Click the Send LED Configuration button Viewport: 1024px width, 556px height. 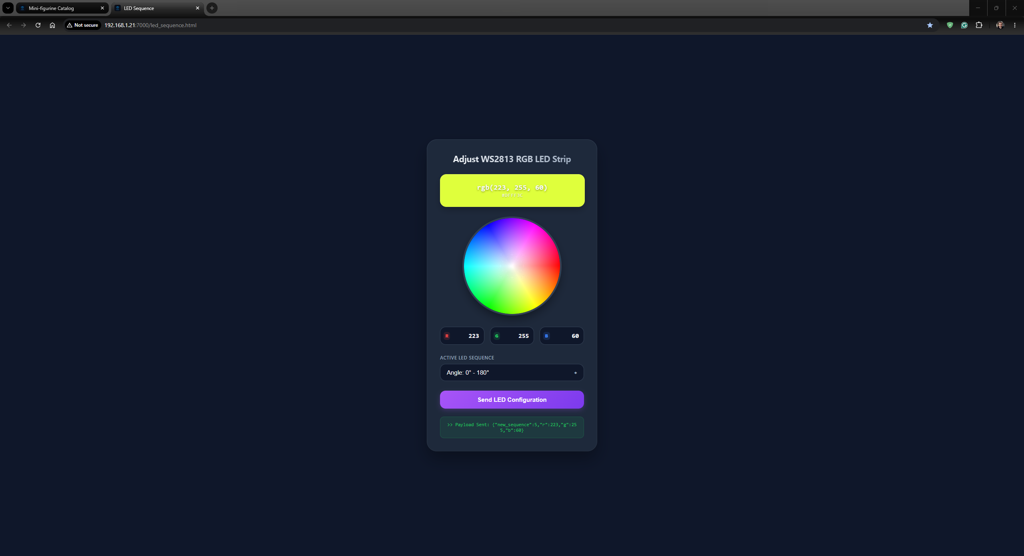(511, 399)
